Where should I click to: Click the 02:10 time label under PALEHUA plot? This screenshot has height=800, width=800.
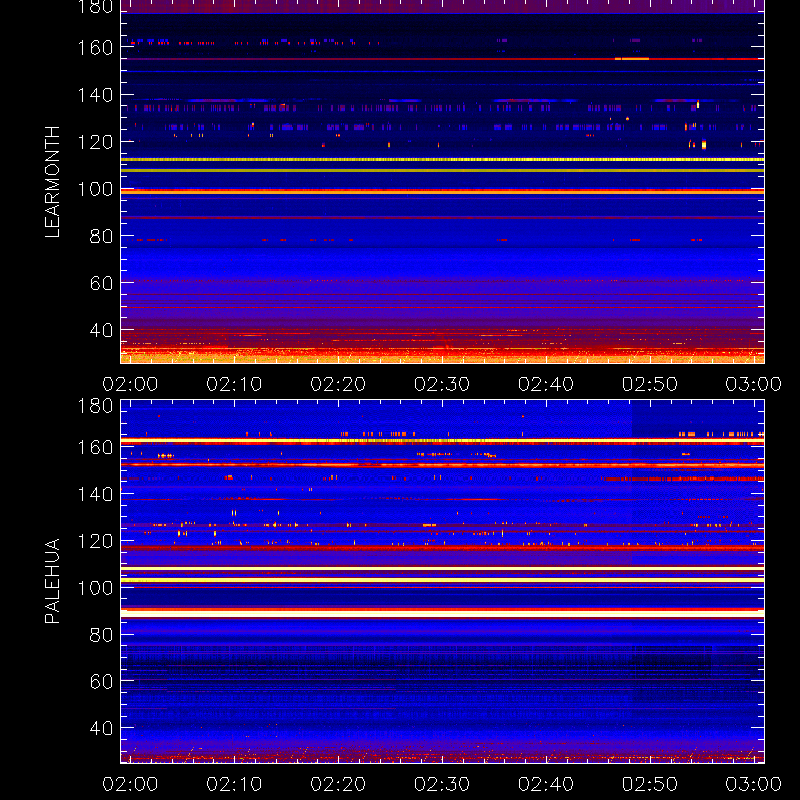[234, 784]
